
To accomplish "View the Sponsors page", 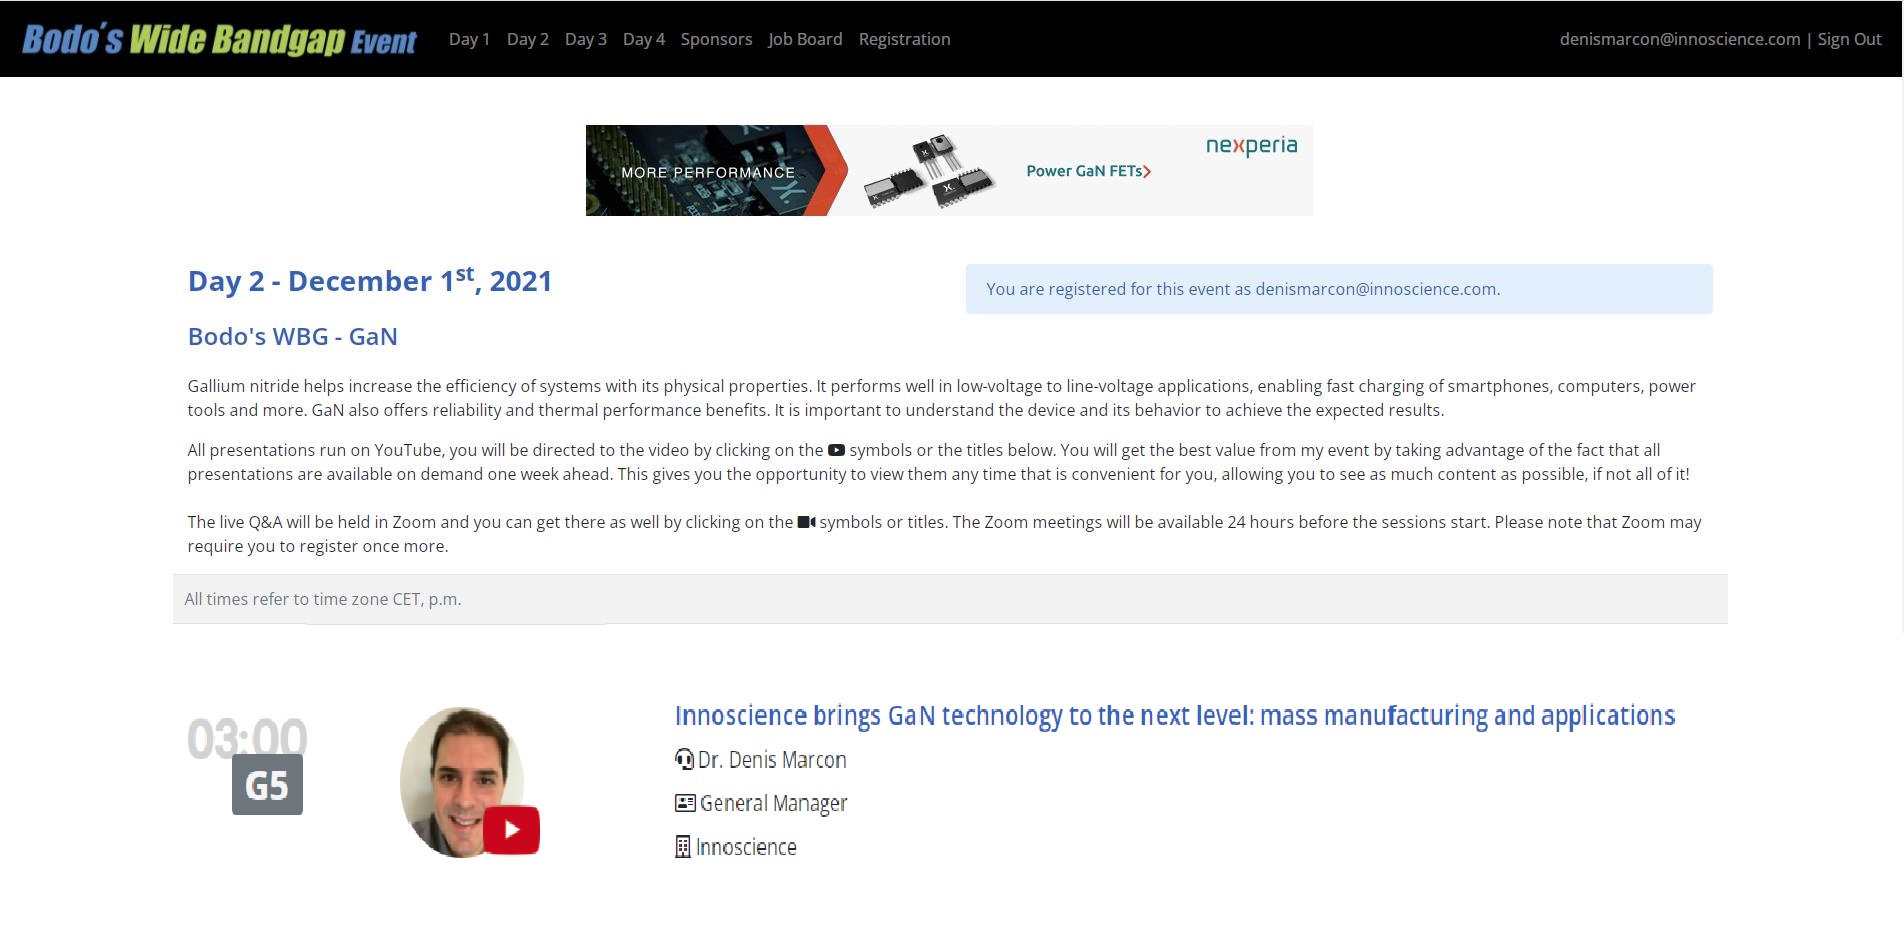I will click(x=716, y=39).
